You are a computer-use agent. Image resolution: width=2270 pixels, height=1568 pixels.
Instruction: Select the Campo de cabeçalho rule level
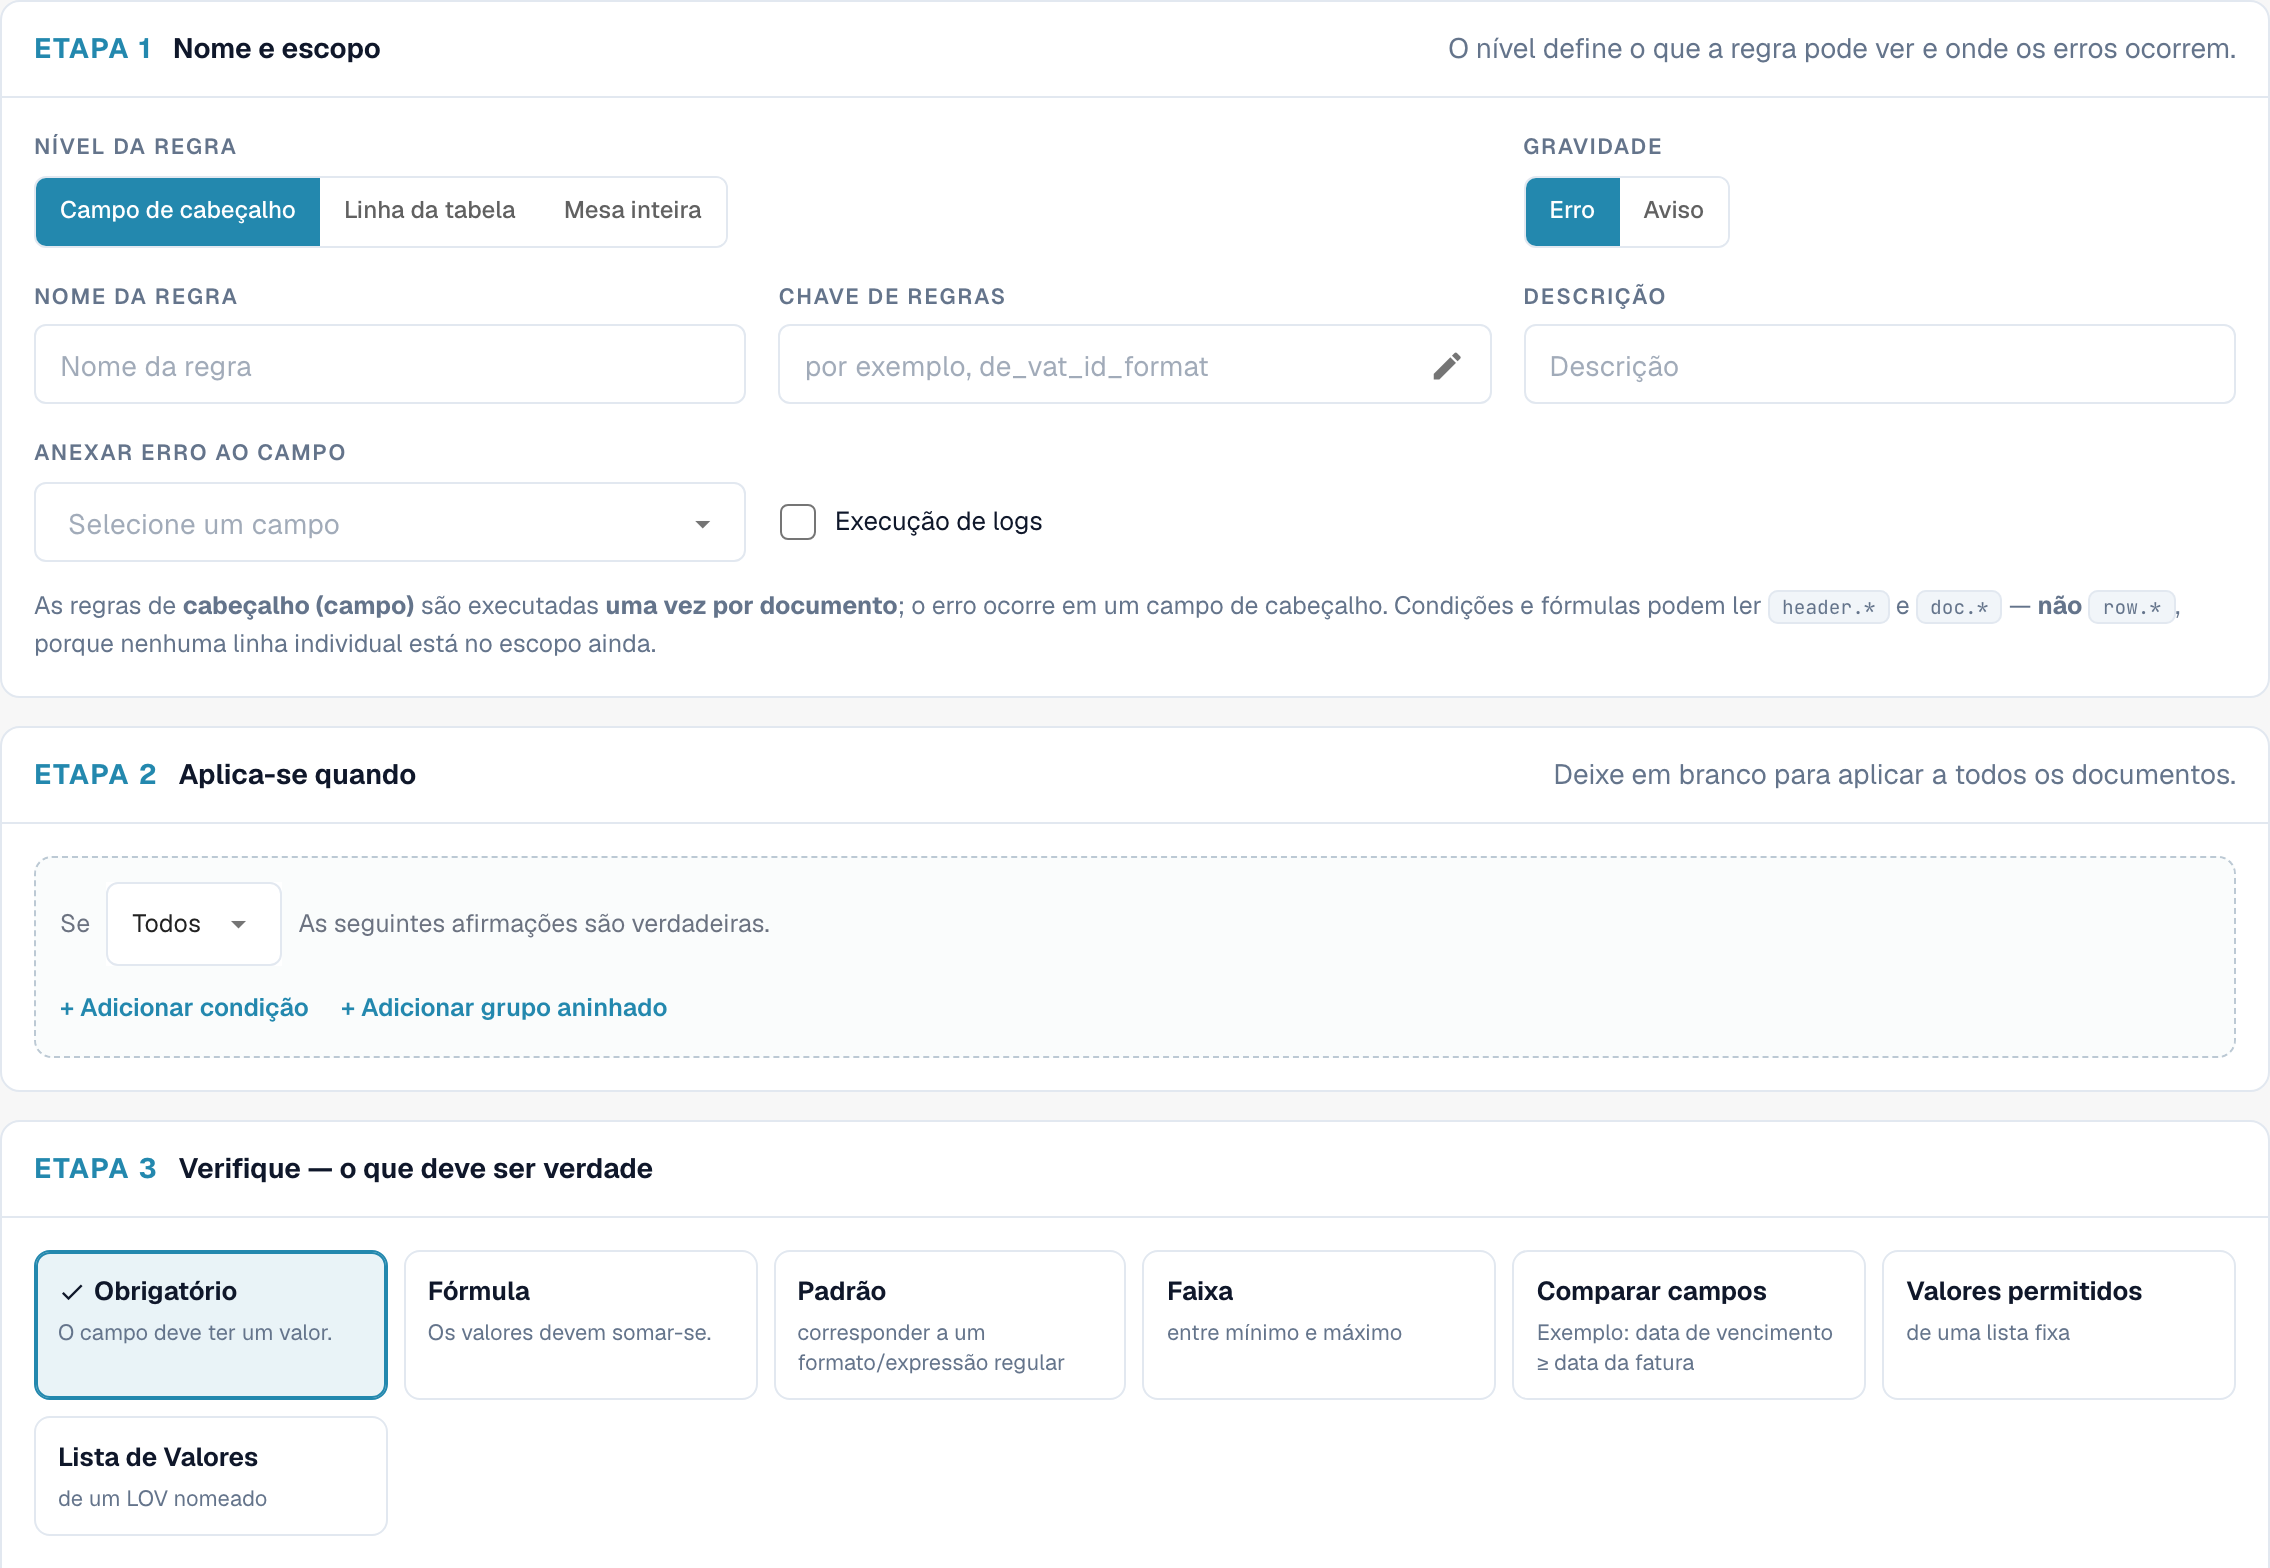(178, 211)
